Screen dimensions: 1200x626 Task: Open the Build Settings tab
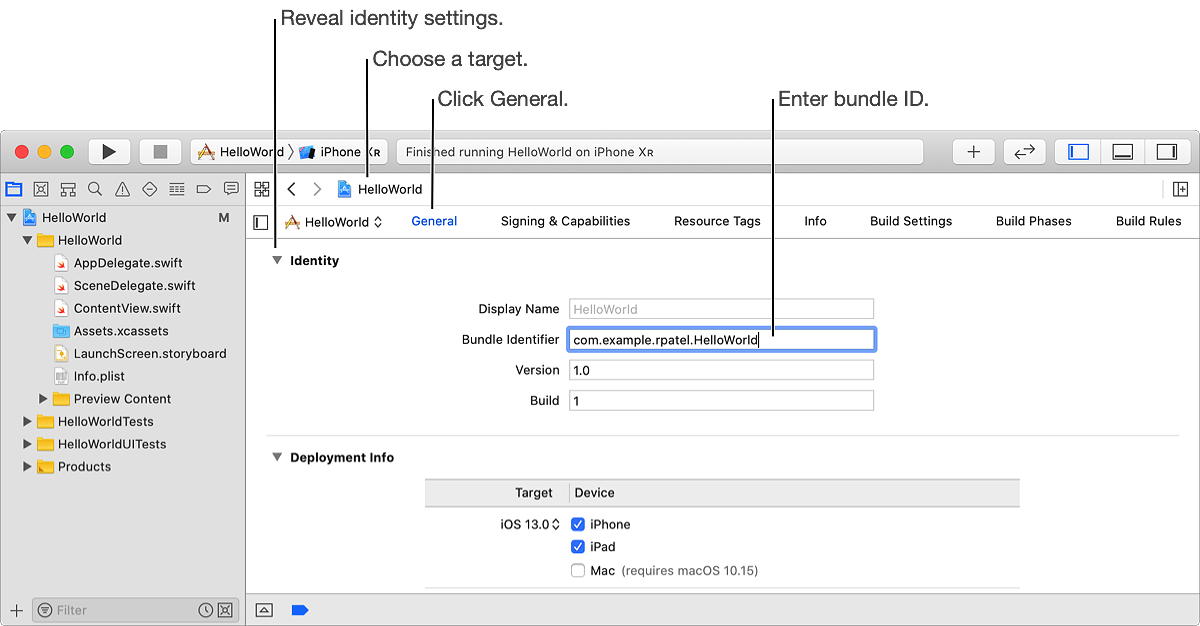point(911,221)
